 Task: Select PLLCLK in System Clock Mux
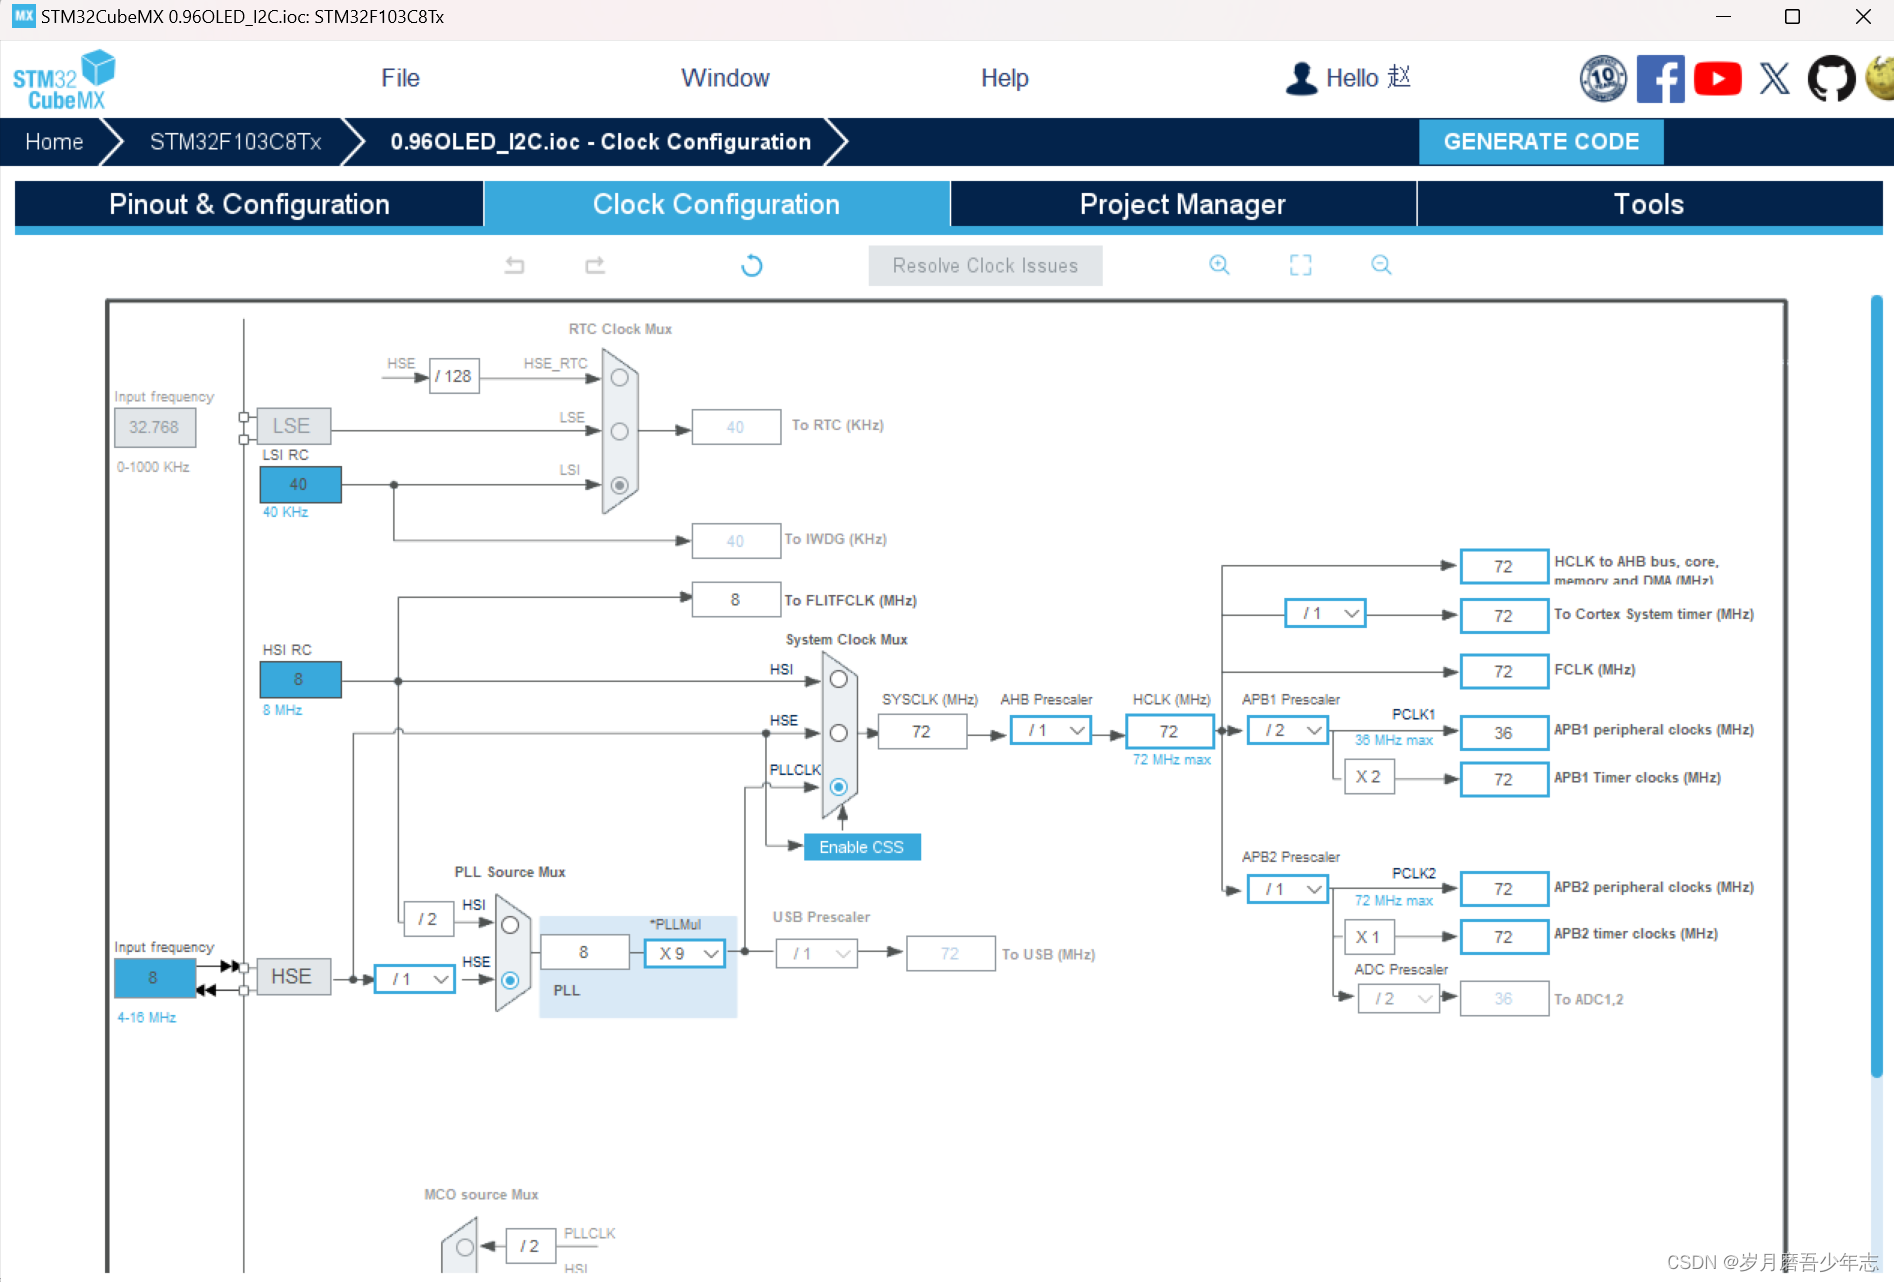(x=839, y=787)
